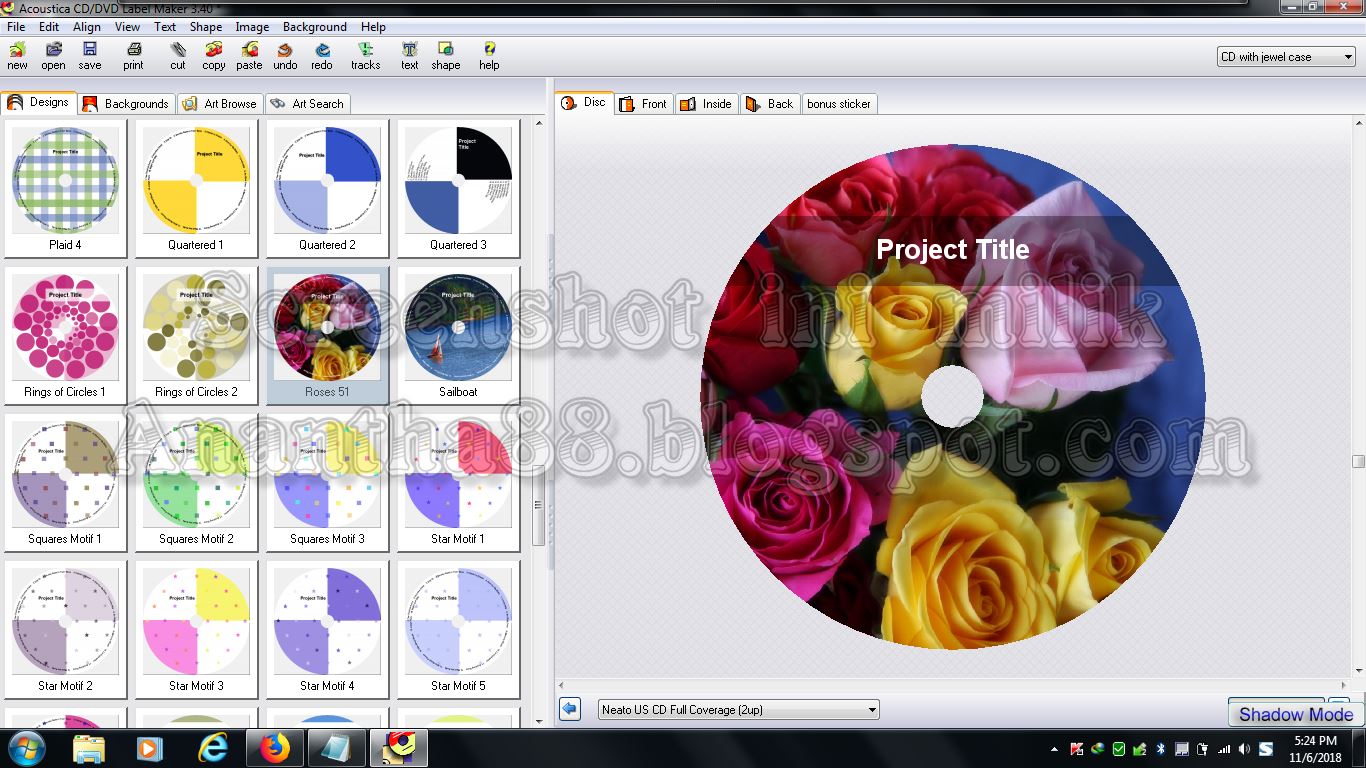Viewport: 1366px width, 768px height.
Task: Choose the Squares Motif 3 design
Action: [328, 482]
